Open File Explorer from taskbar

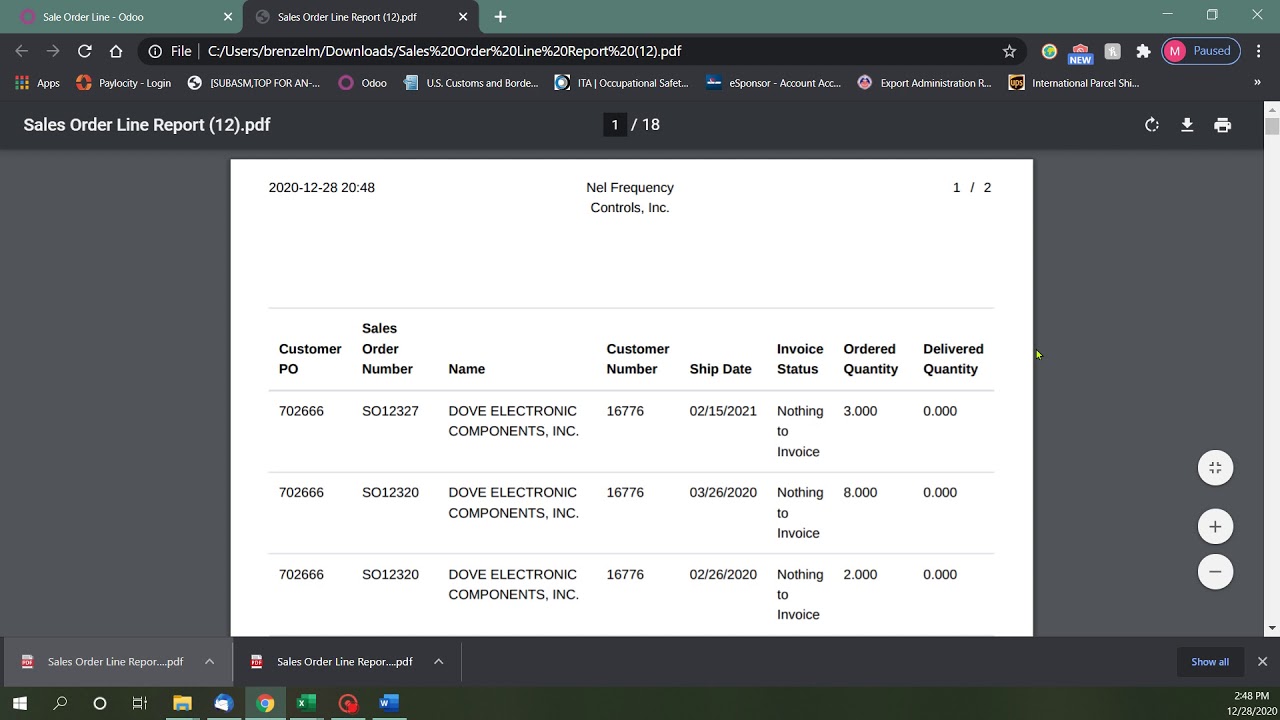(182, 703)
